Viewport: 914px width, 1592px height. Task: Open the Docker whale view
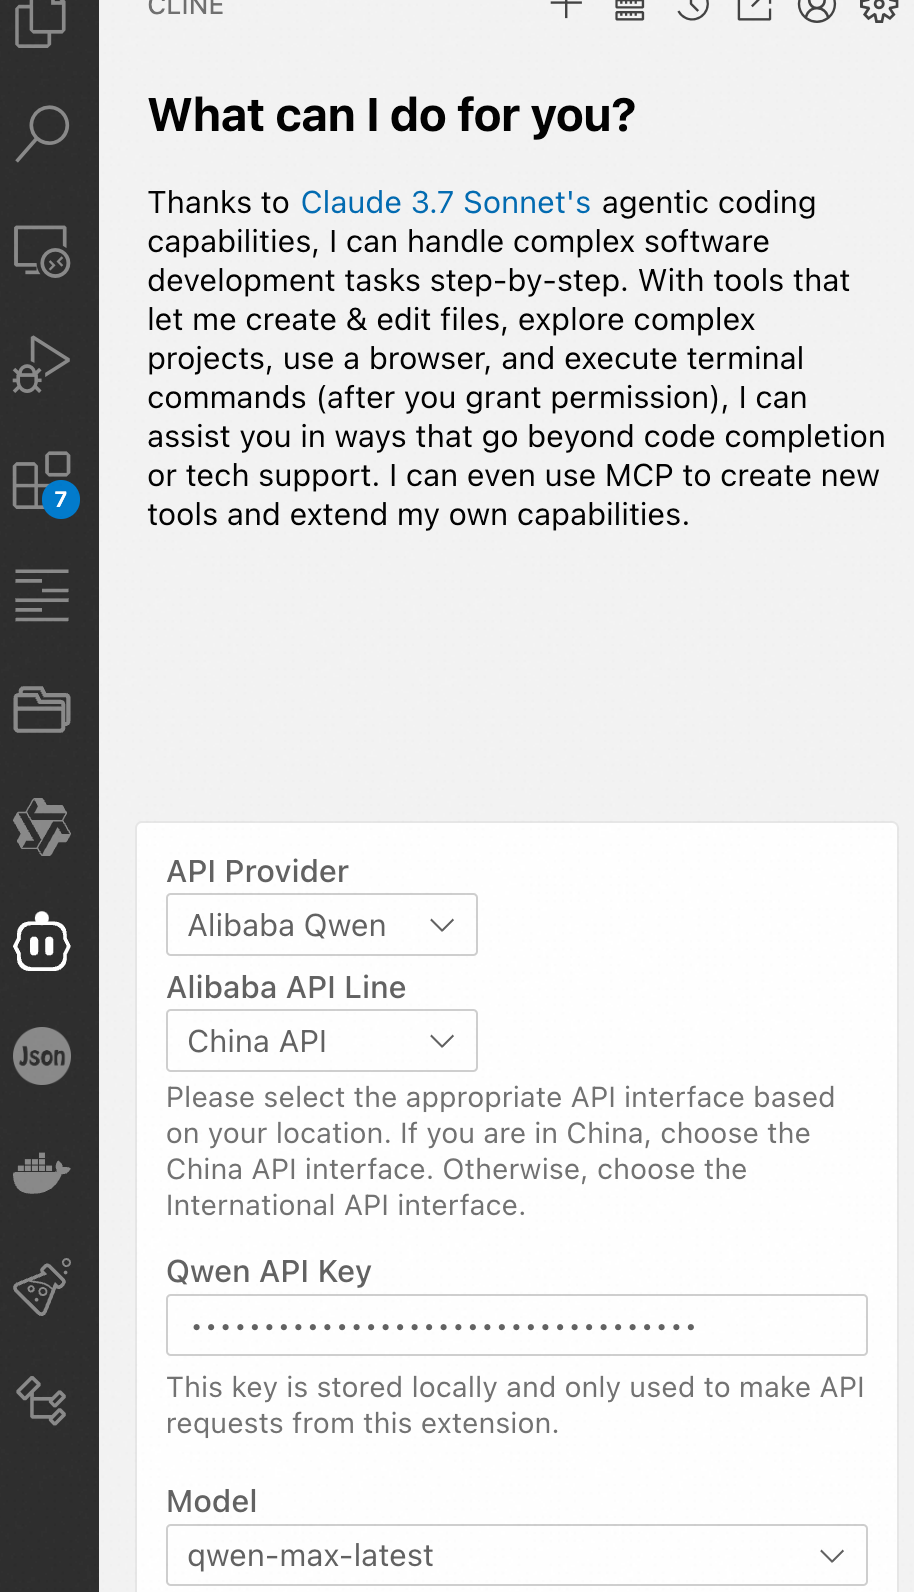pos(42,1172)
